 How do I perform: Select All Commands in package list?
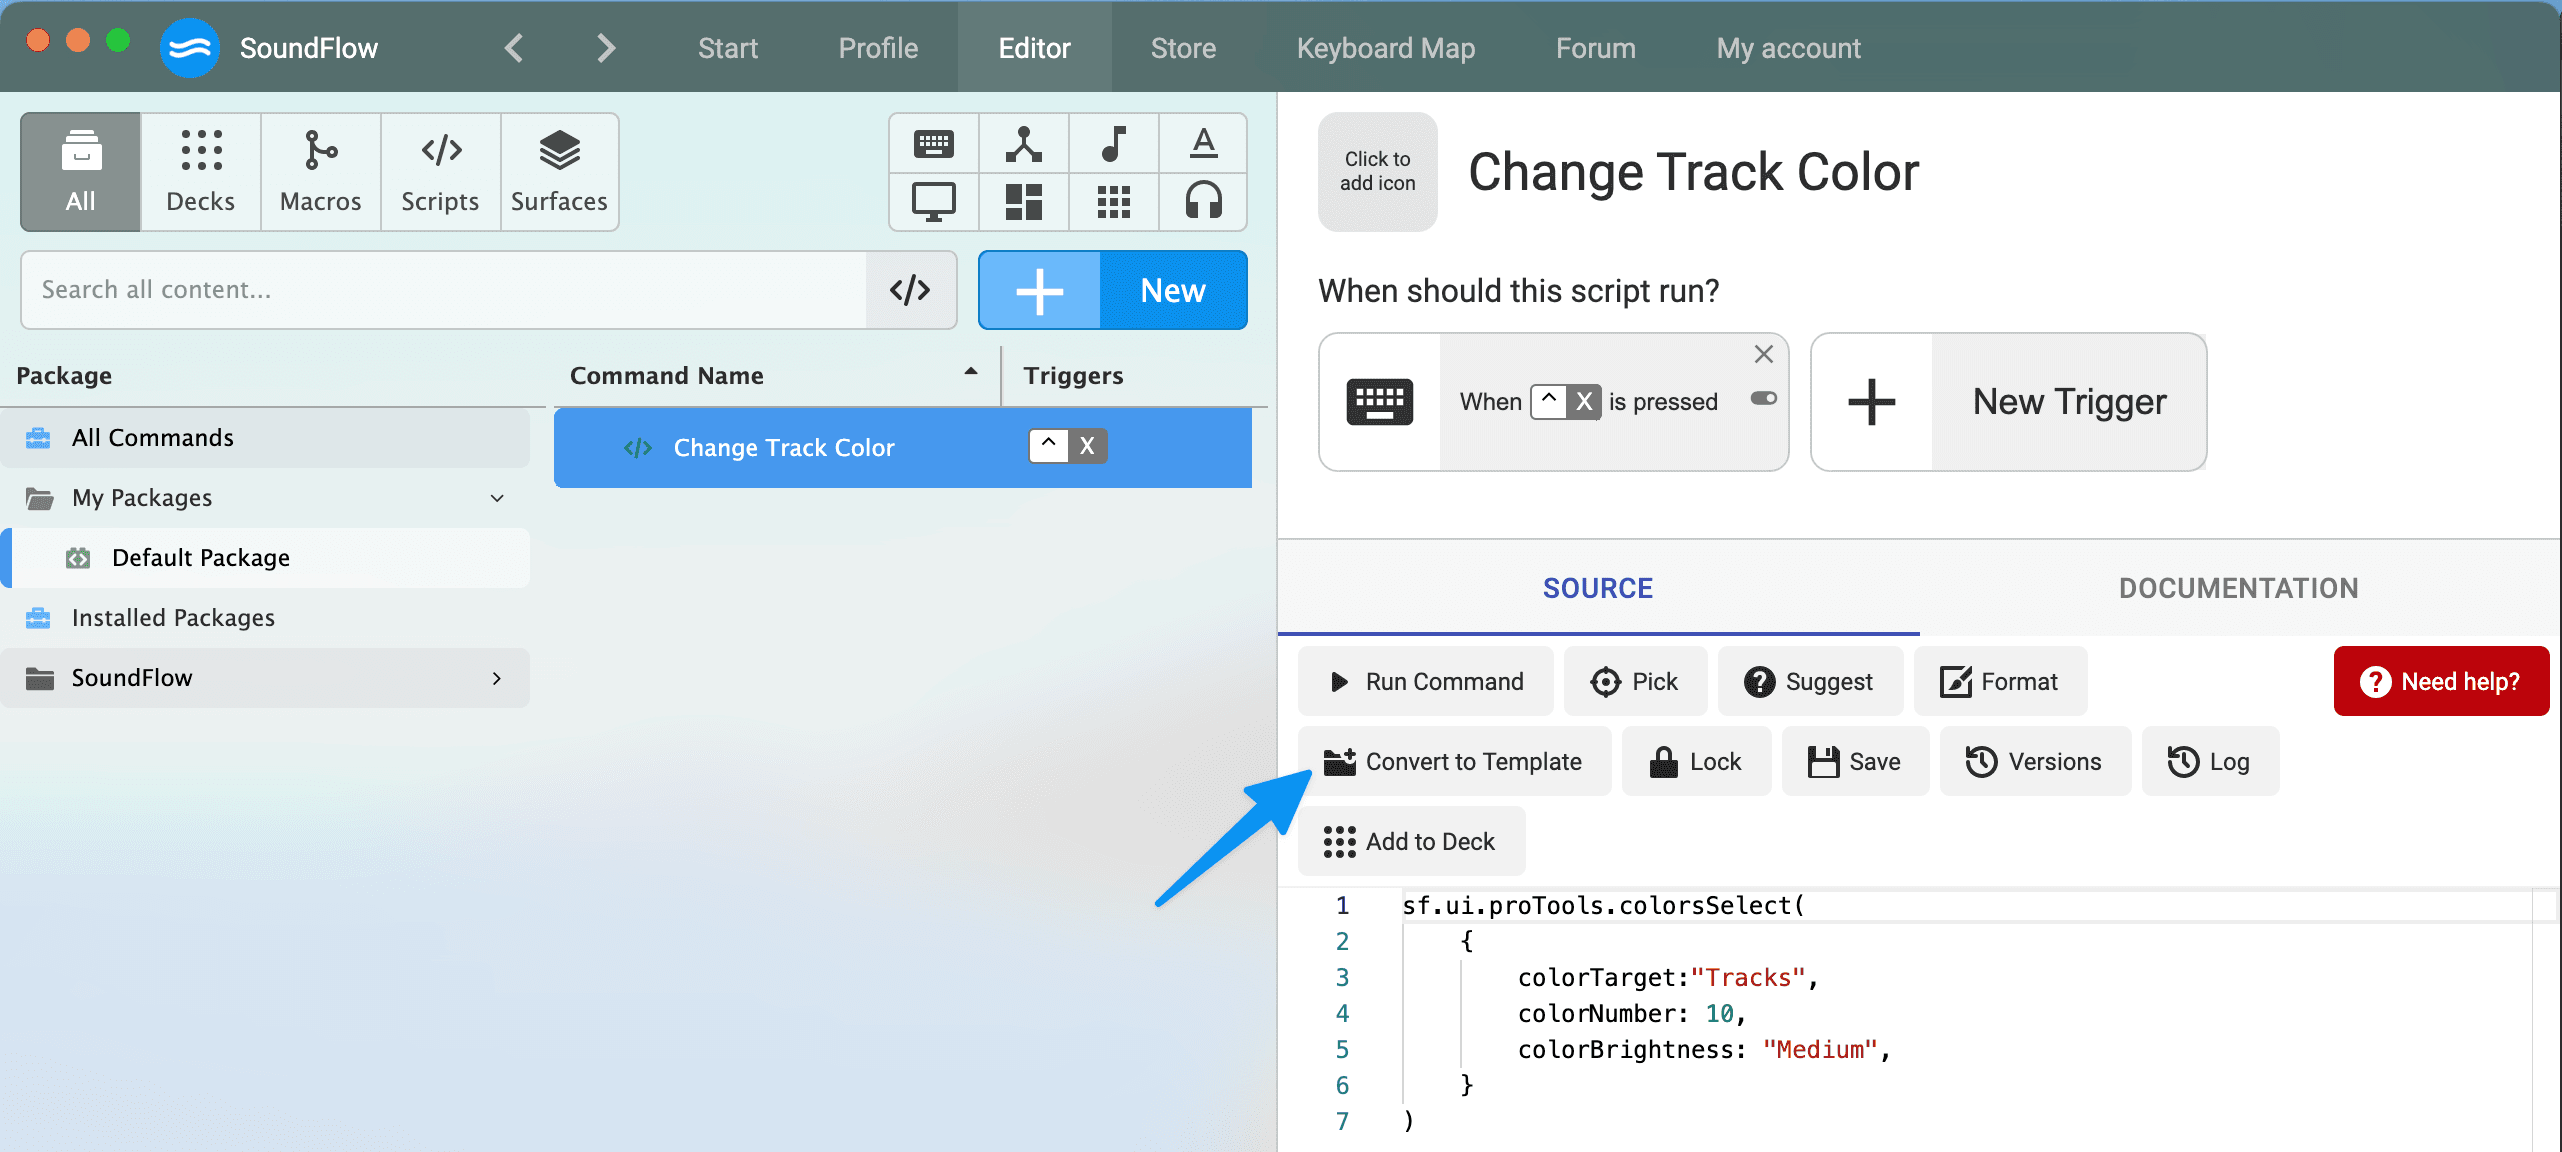pos(265,438)
